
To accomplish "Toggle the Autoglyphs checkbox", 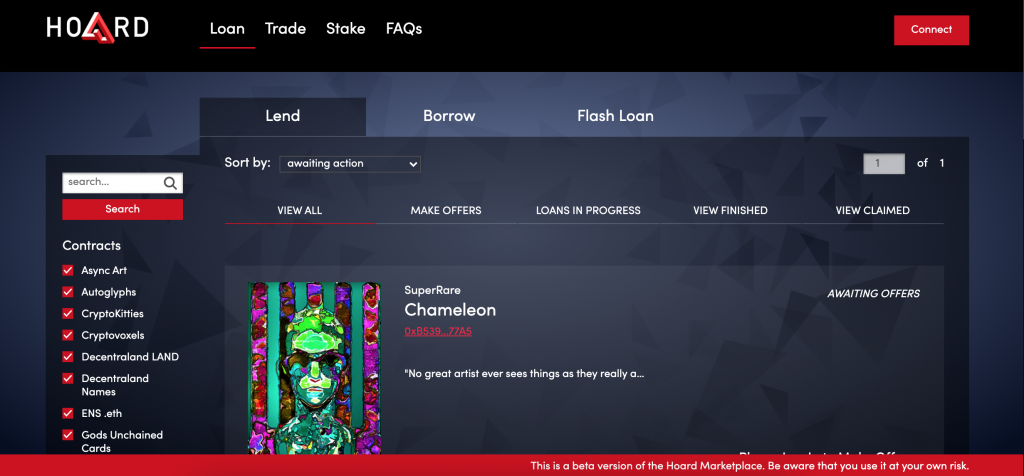I will tap(67, 292).
